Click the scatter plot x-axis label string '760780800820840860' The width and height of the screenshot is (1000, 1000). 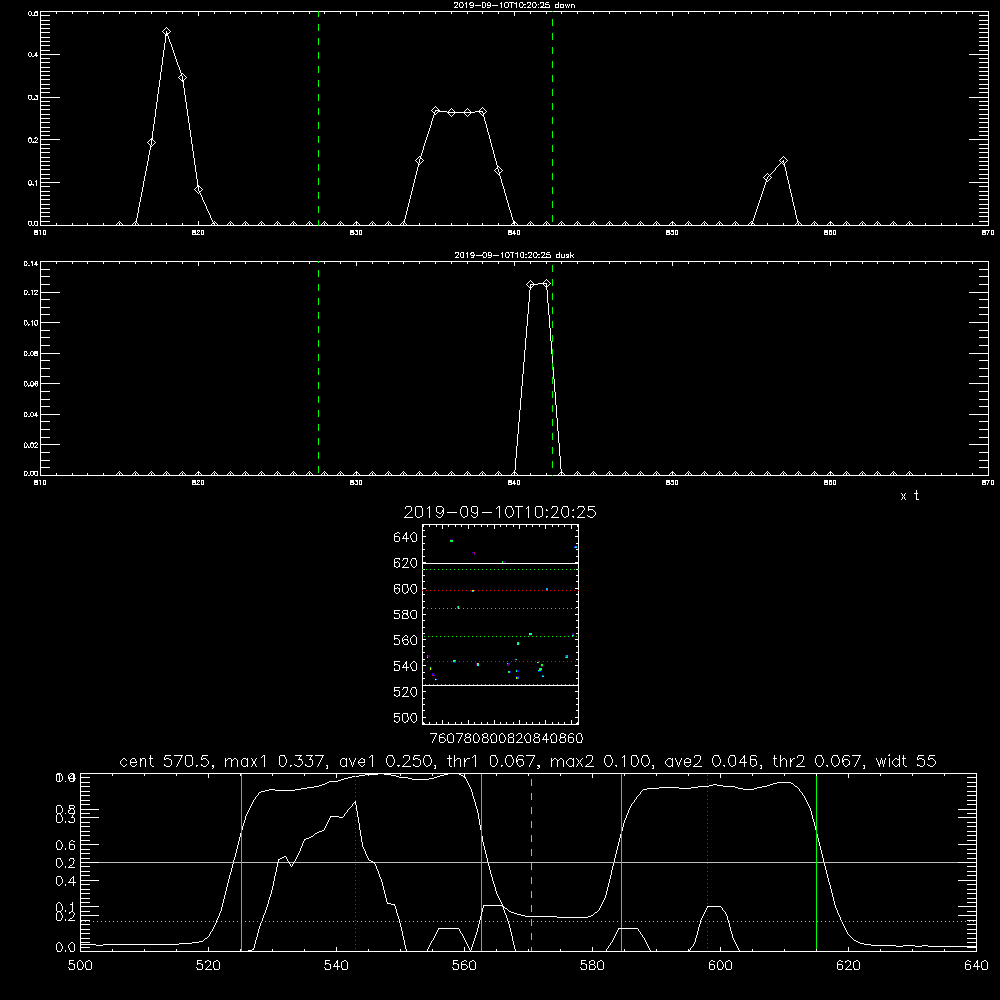[506, 739]
